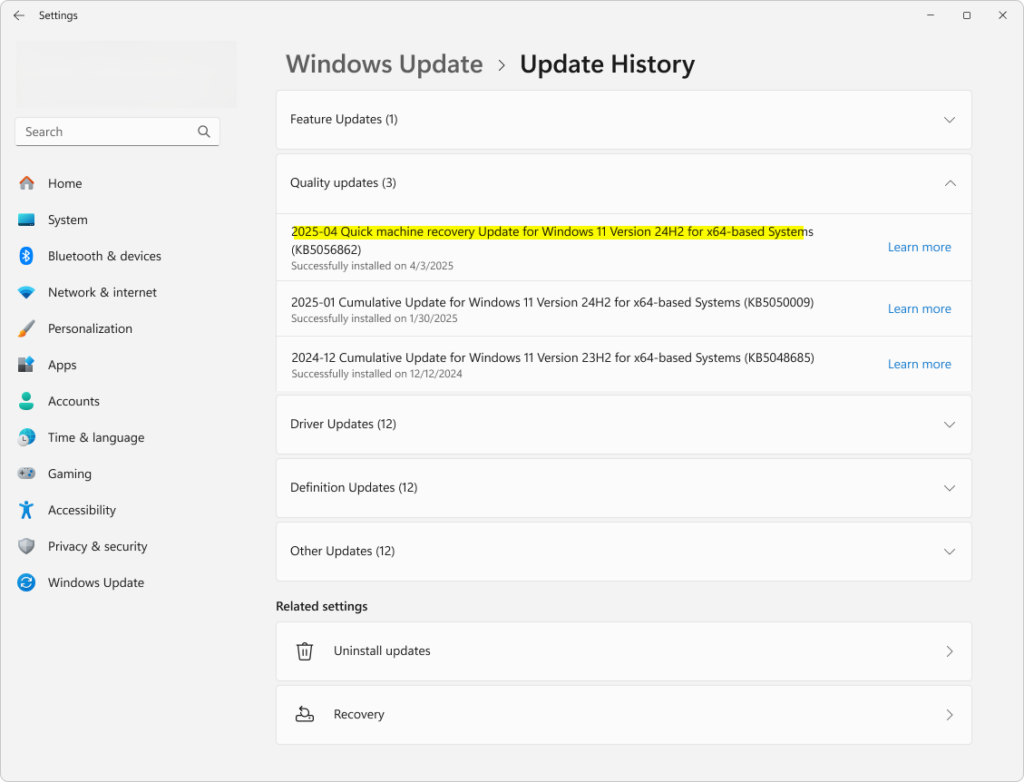Open Personalization settings
Viewport: 1024px width, 782px height.
90,329
